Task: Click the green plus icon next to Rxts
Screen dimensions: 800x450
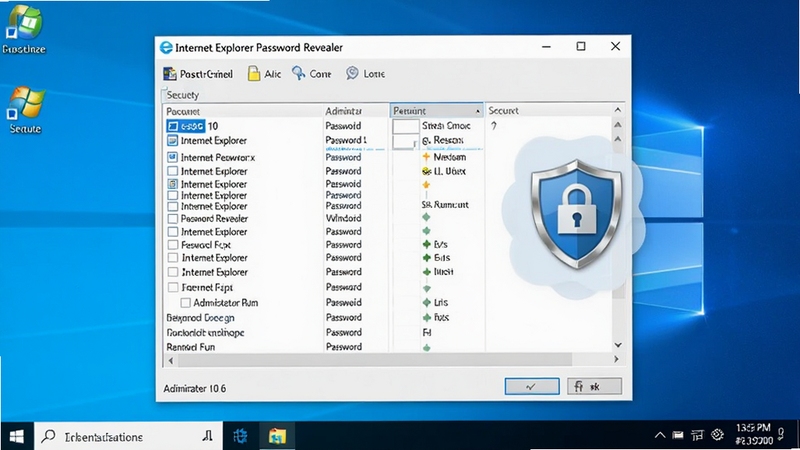Action: [427, 317]
